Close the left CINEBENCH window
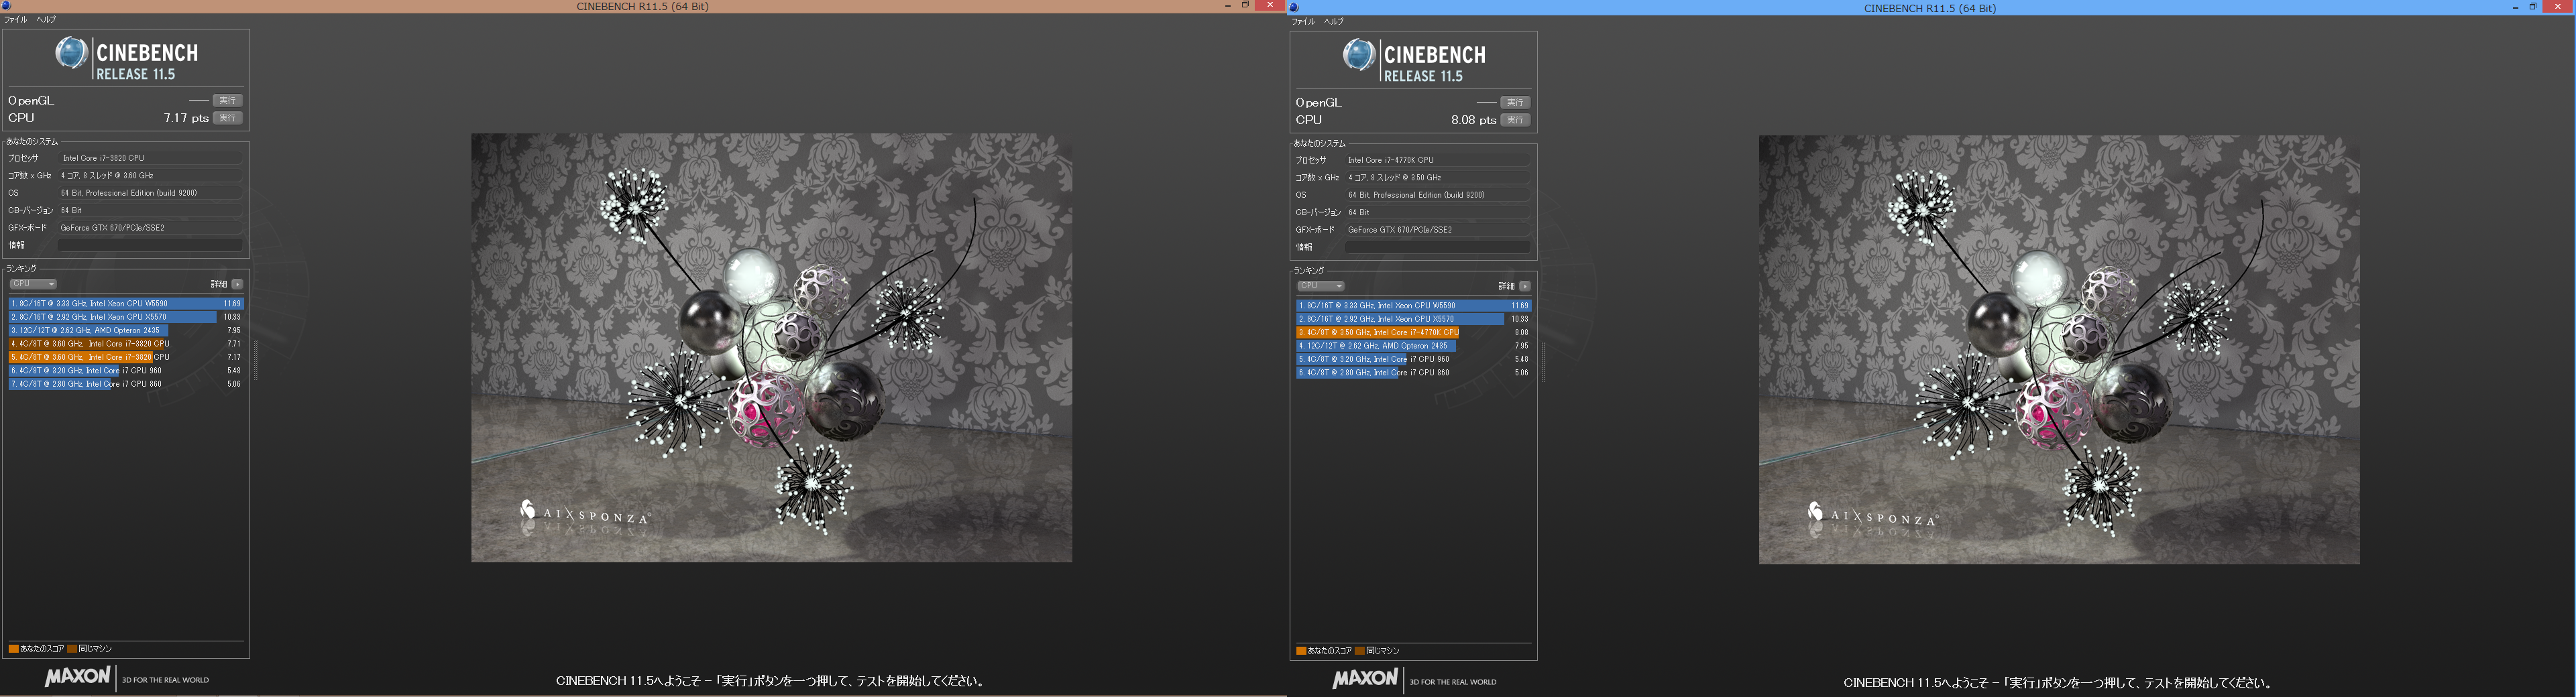This screenshot has height=697, width=2576. (x=1270, y=5)
